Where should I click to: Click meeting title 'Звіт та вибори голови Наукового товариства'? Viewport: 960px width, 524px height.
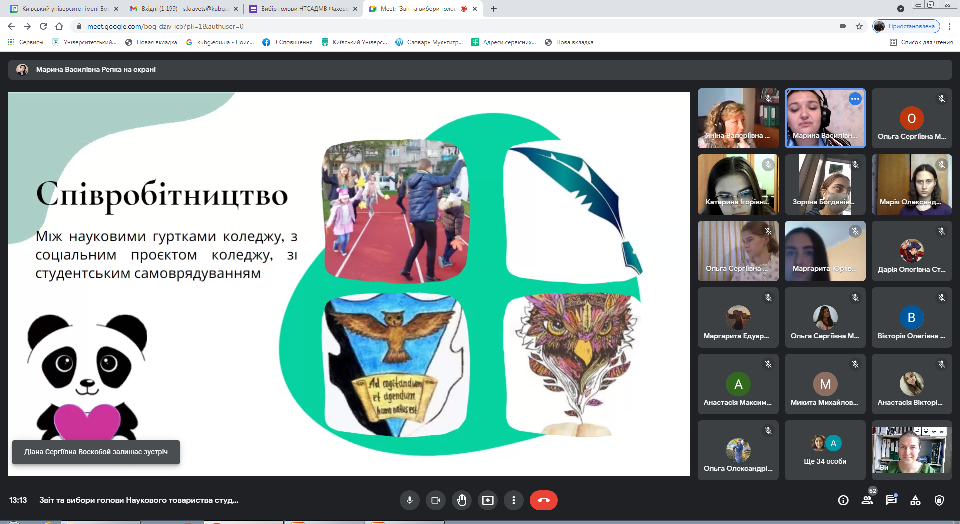coord(139,500)
